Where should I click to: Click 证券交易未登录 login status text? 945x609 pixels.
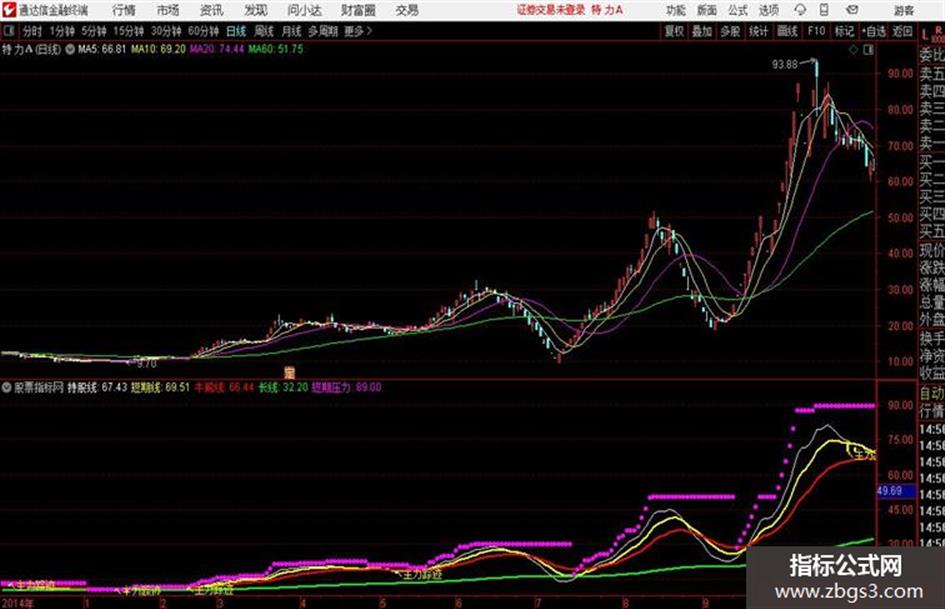click(x=551, y=10)
